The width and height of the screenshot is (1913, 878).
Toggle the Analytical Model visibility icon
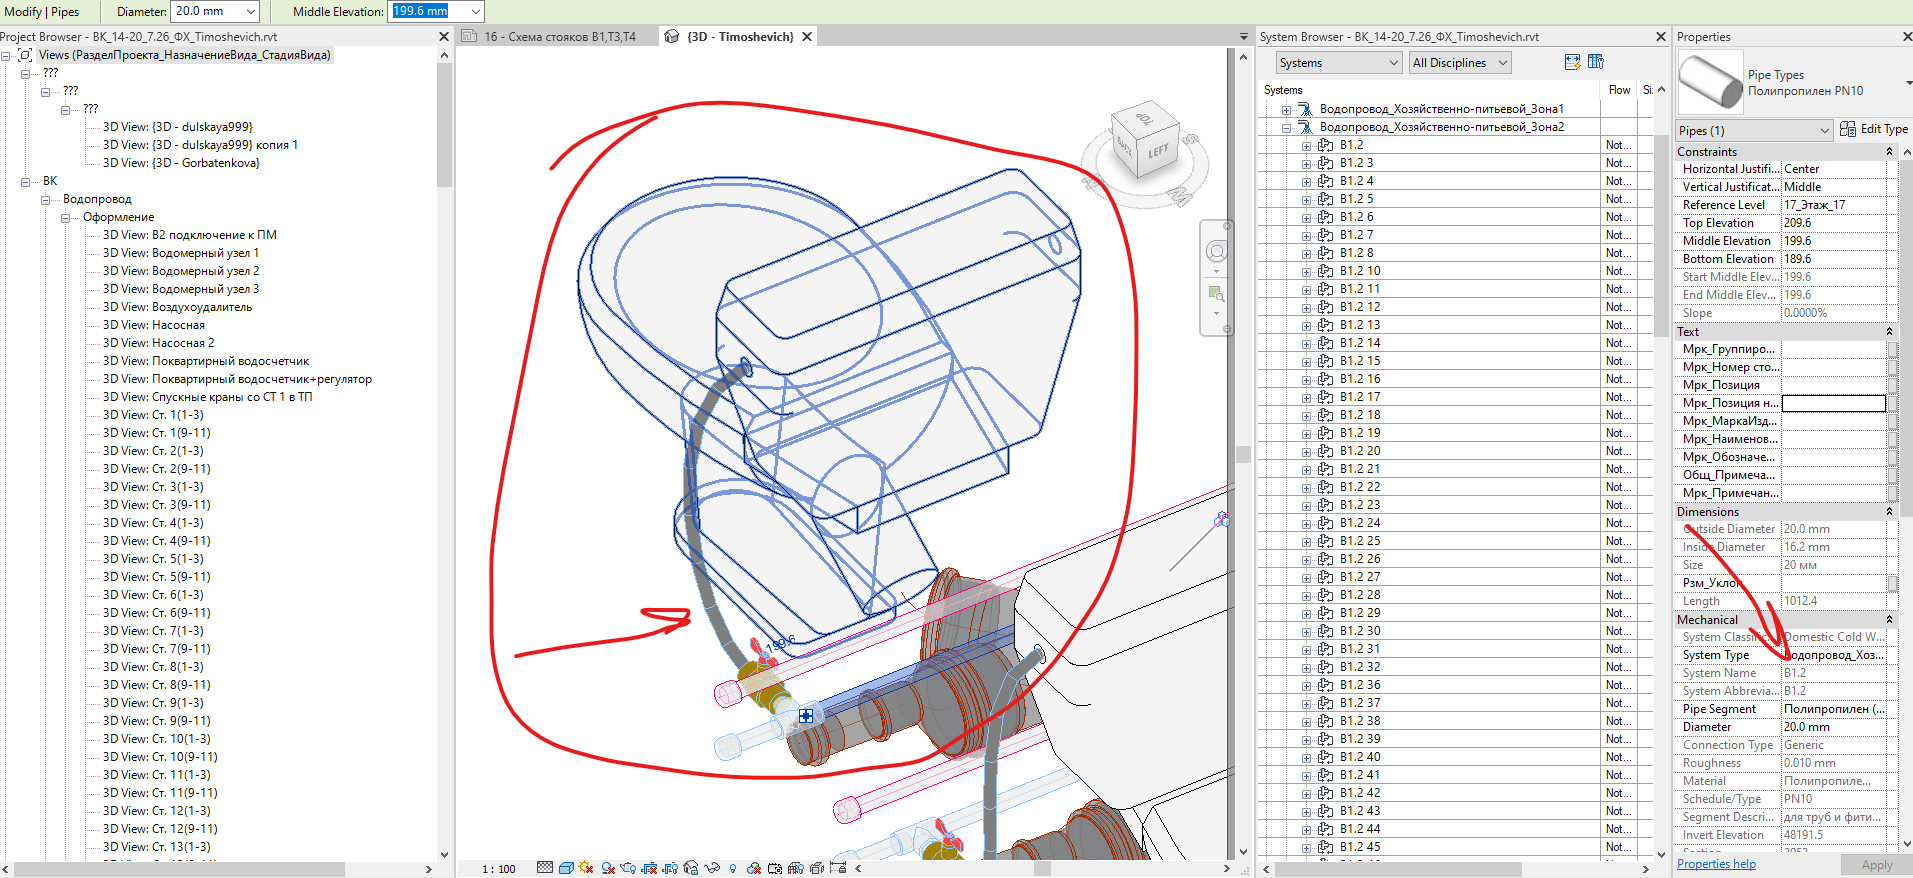[x=796, y=868]
